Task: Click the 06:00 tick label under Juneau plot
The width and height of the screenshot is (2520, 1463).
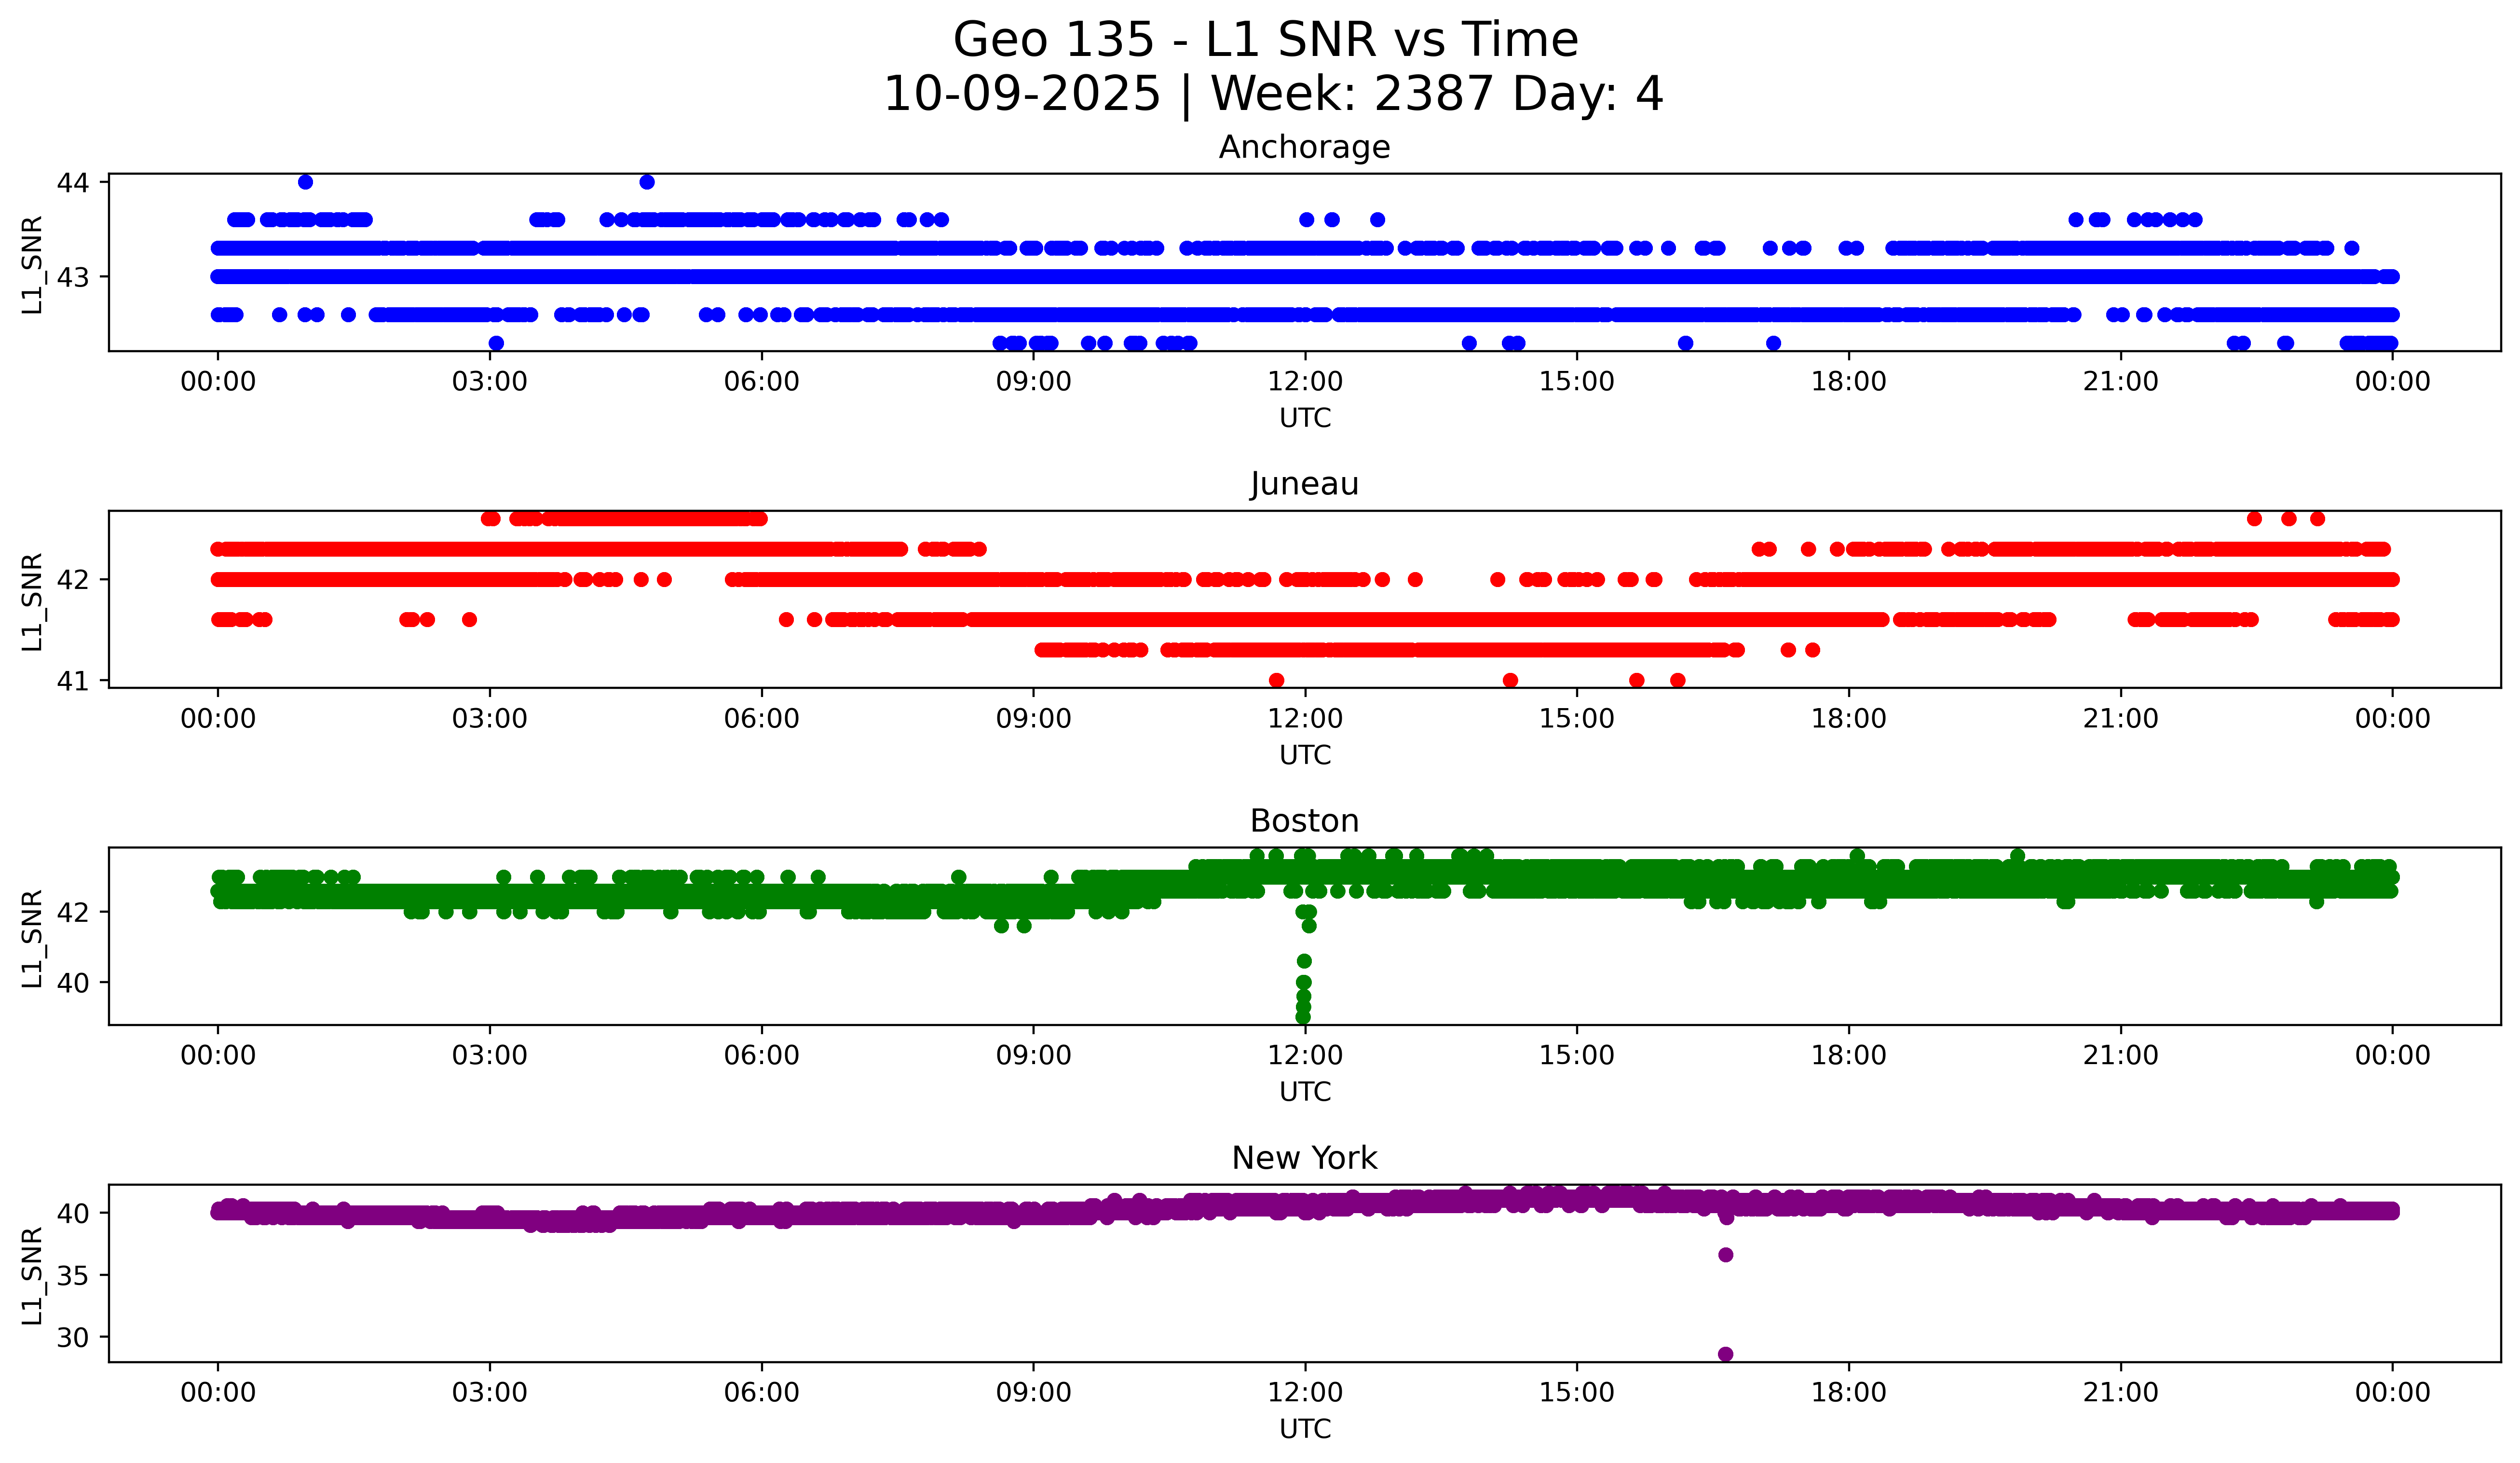Action: point(761,719)
